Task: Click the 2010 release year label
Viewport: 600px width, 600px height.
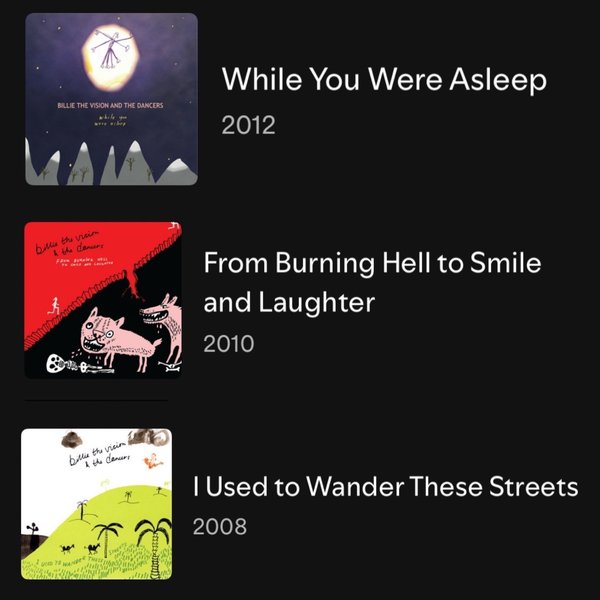Action: pyautogui.click(x=229, y=344)
